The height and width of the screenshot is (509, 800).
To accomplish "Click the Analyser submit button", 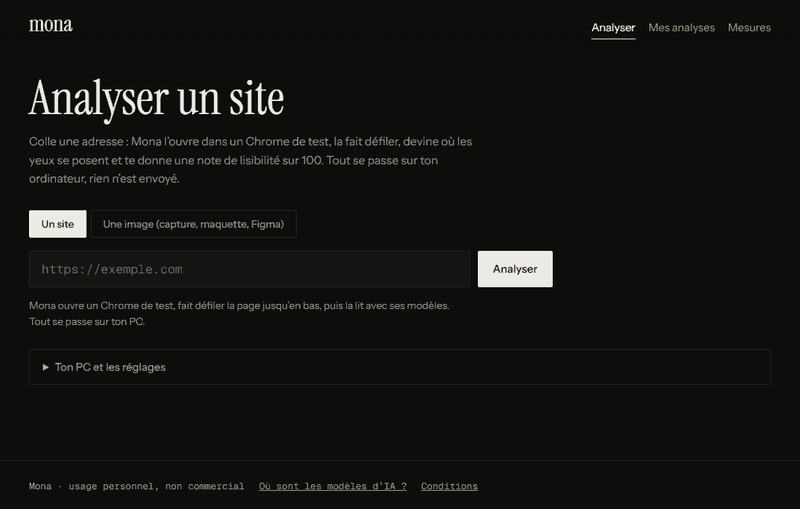I will click(x=515, y=269).
